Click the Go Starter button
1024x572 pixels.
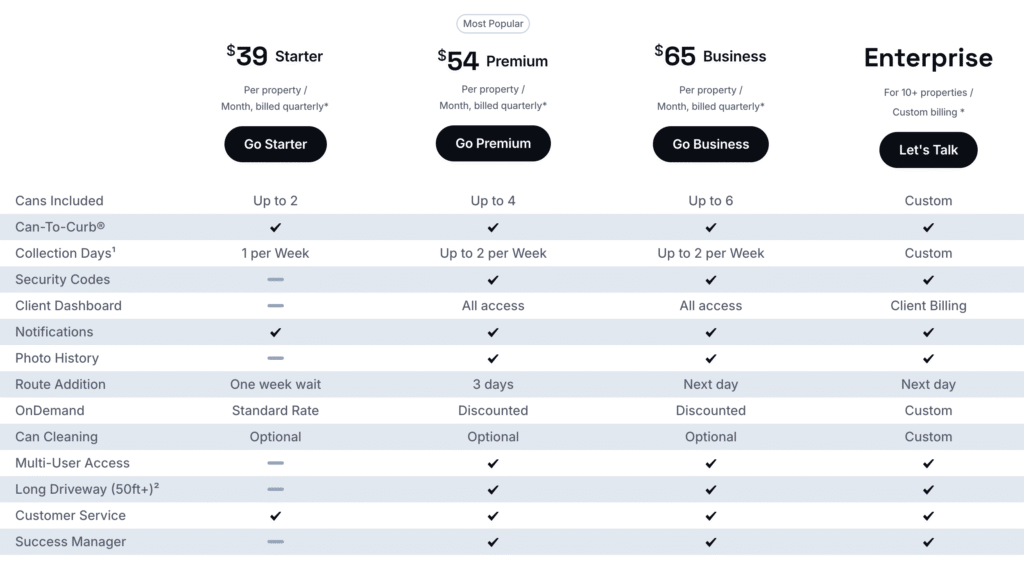(x=275, y=144)
